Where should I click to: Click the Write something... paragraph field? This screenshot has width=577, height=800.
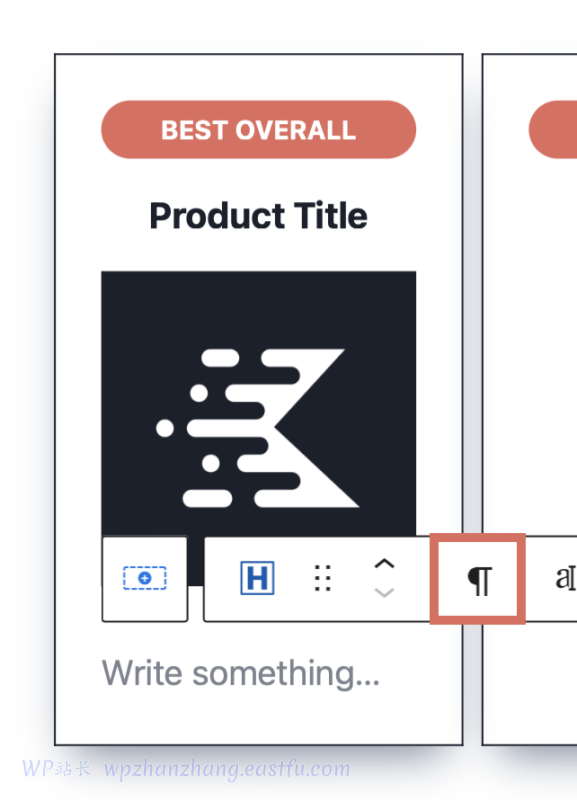coord(241,673)
